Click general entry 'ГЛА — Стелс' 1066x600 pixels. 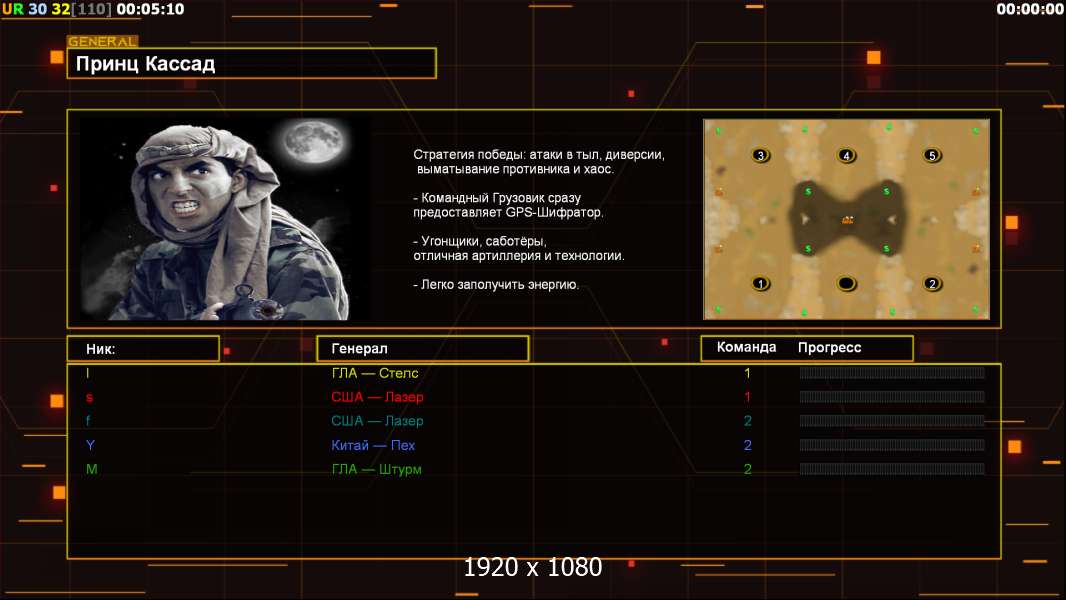coord(375,373)
